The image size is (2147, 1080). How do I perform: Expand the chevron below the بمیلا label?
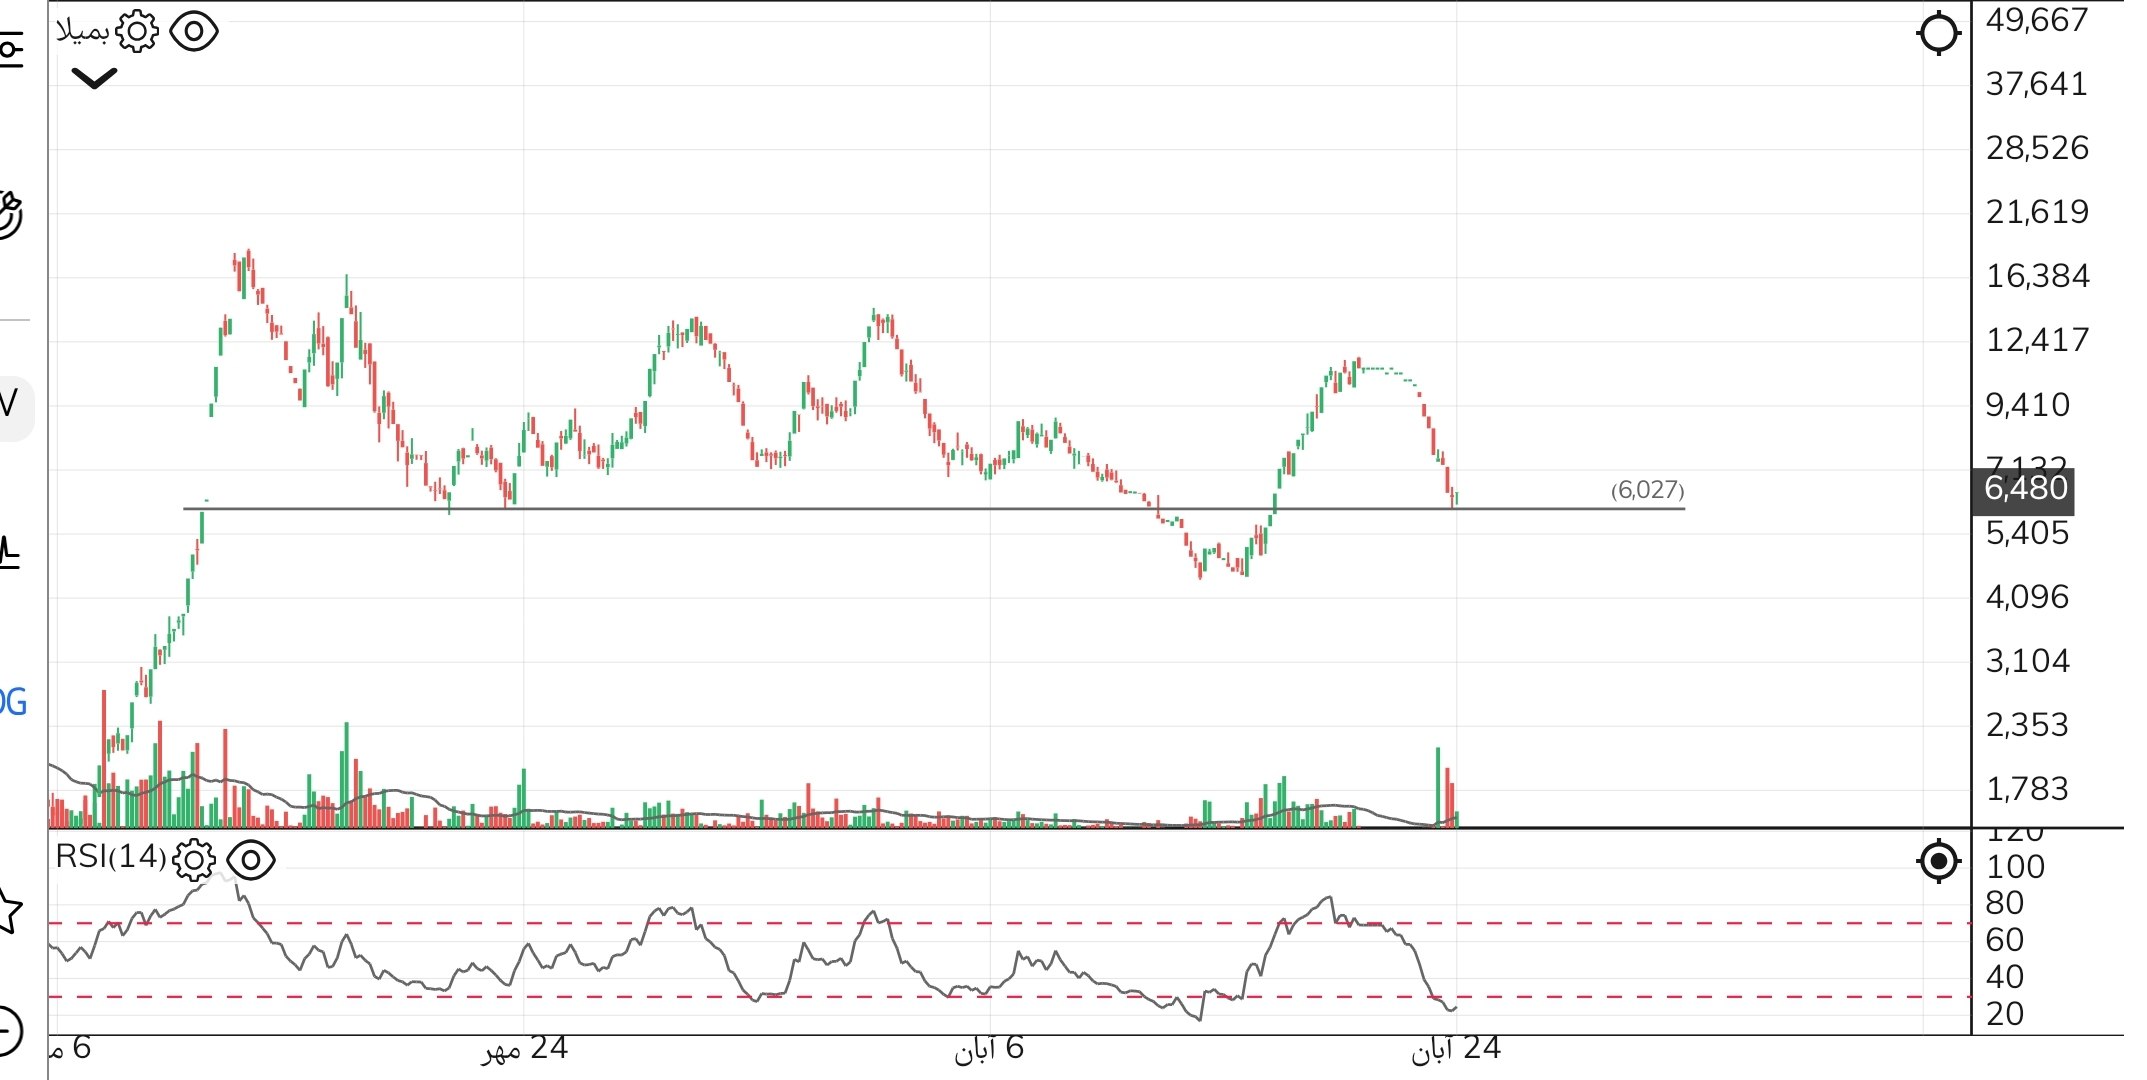(x=95, y=78)
